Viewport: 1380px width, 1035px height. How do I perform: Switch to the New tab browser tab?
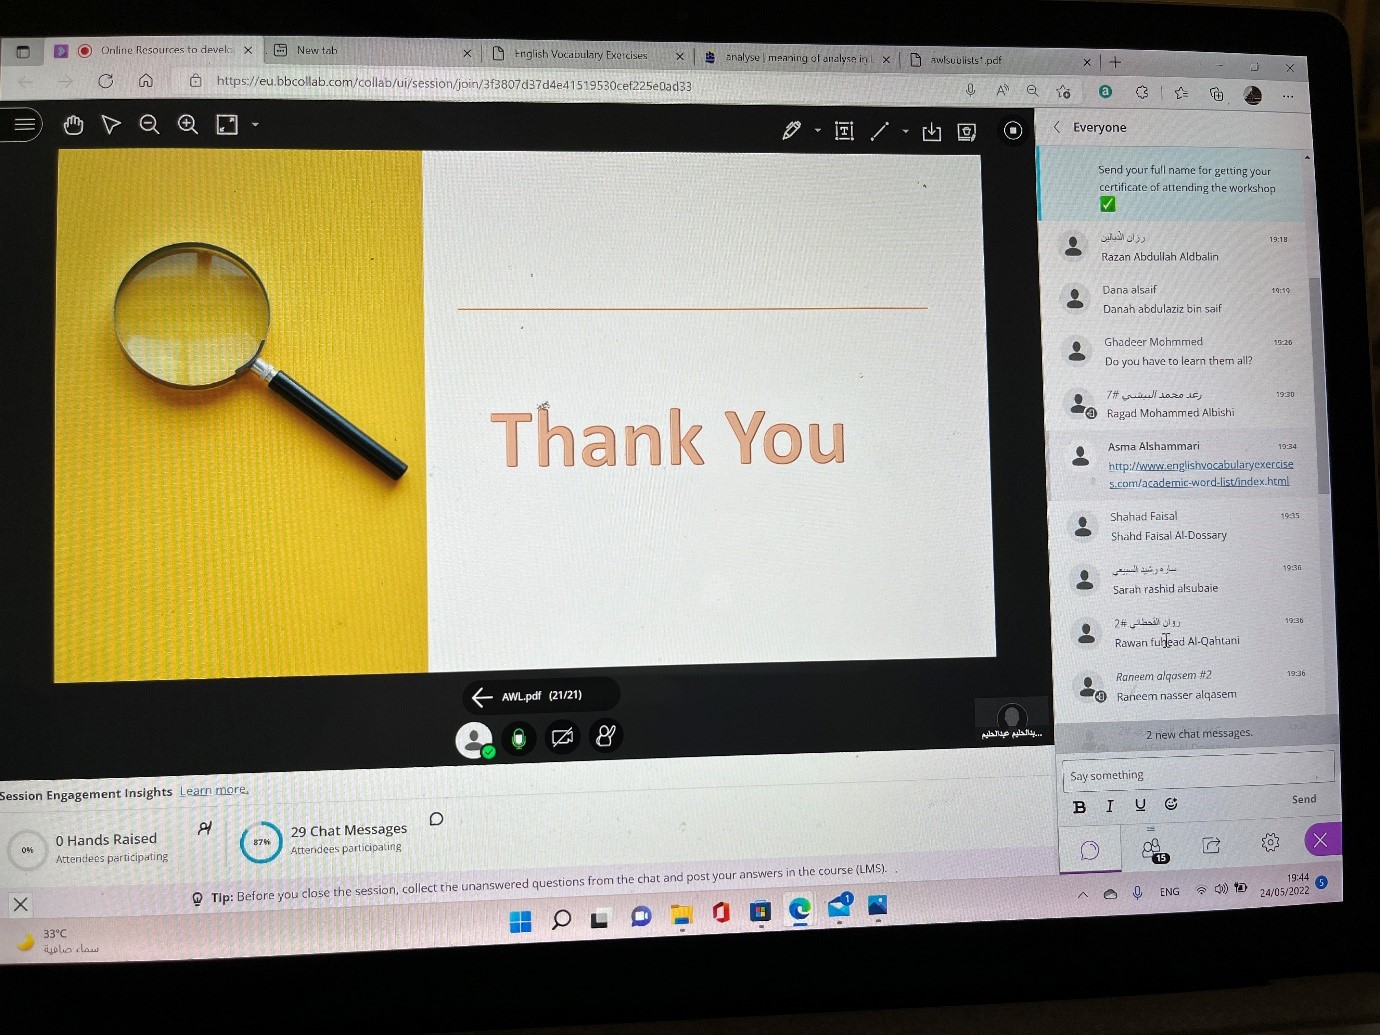[x=317, y=50]
